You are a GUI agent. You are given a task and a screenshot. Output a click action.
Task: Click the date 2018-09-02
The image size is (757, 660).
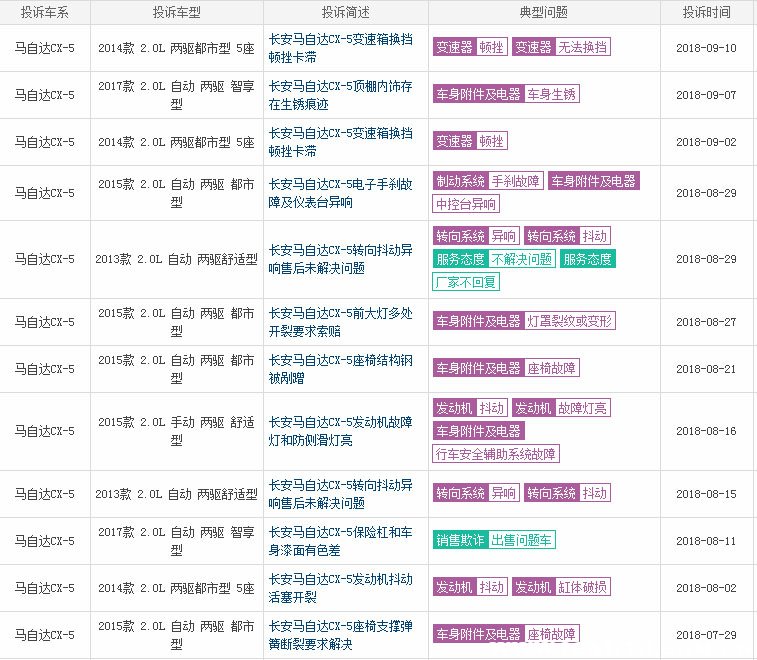(706, 142)
